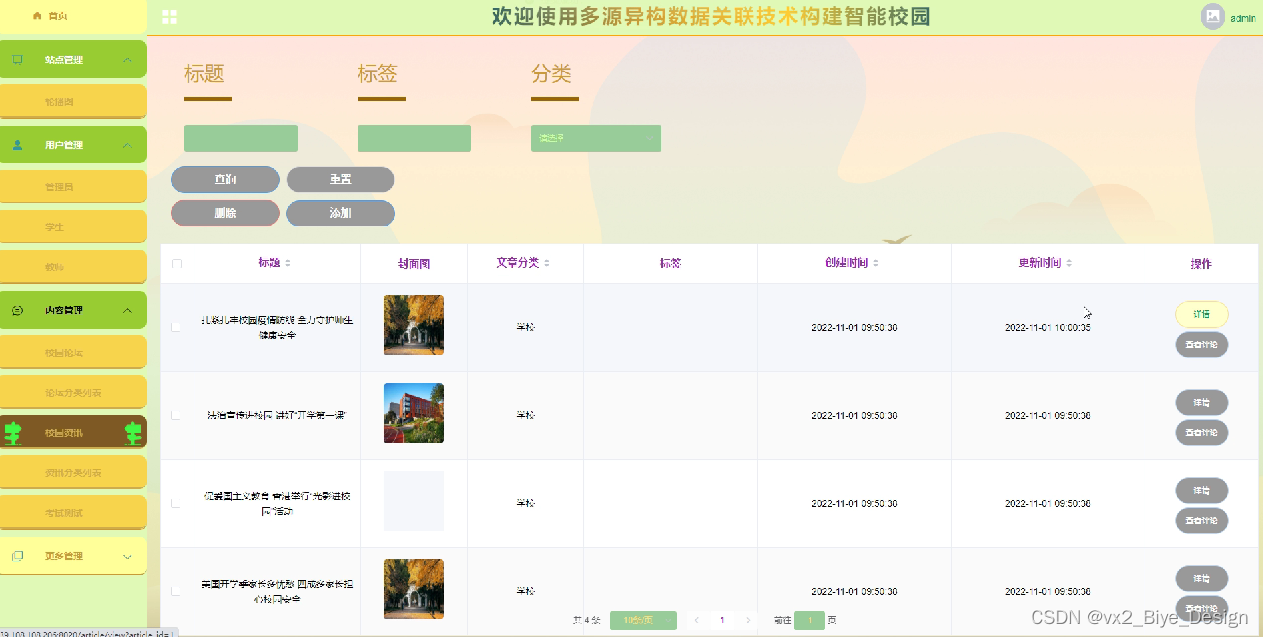Click the go-to-page number input
This screenshot has width=1263, height=637.
pyautogui.click(x=809, y=620)
